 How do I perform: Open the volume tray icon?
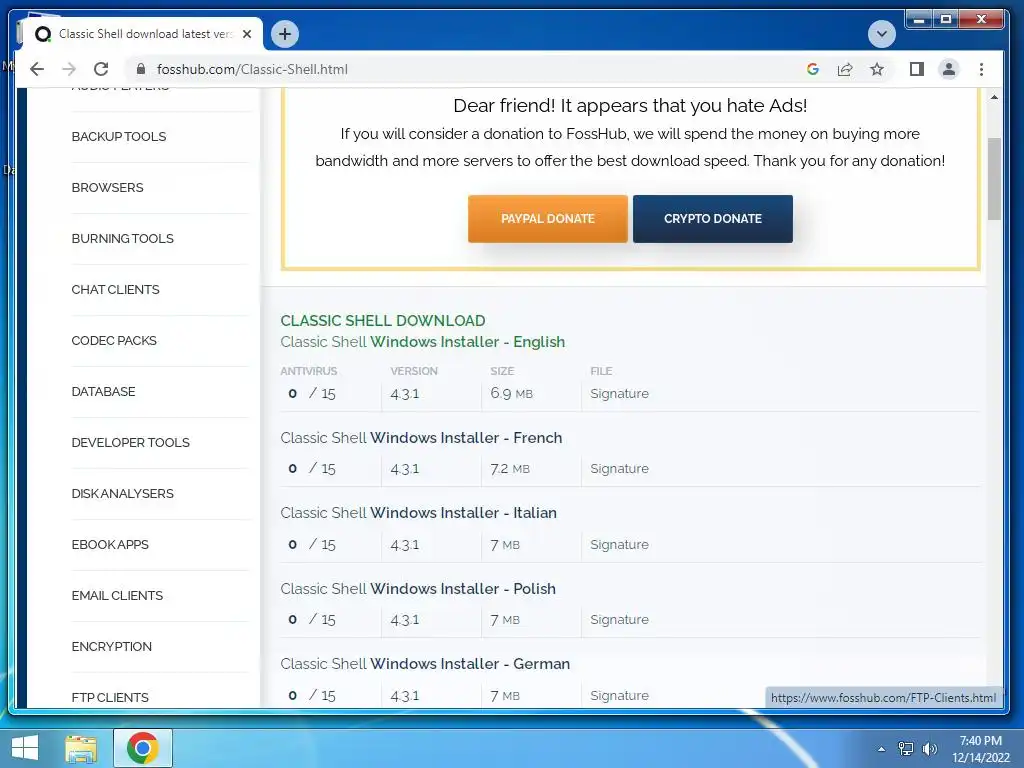929,749
